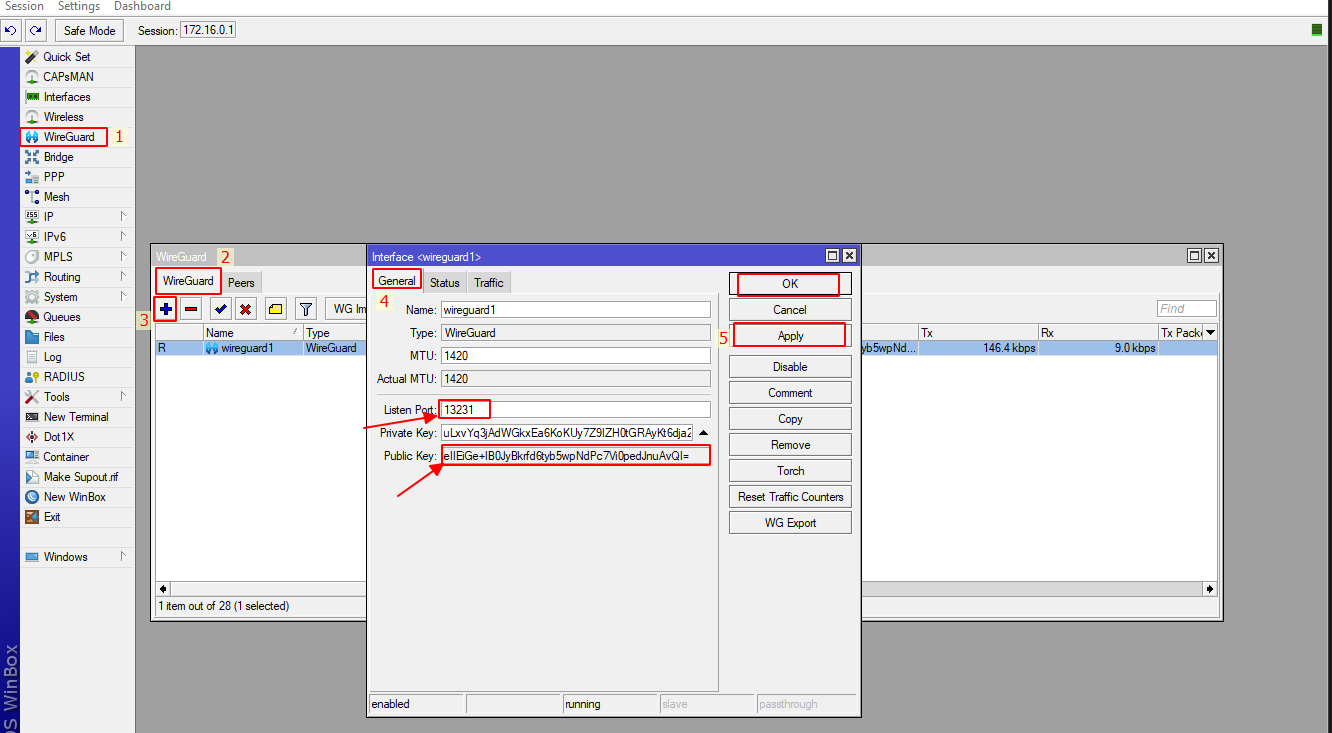Open WireGuard in the sidebar menu
This screenshot has height=733, width=1332.
(x=68, y=137)
